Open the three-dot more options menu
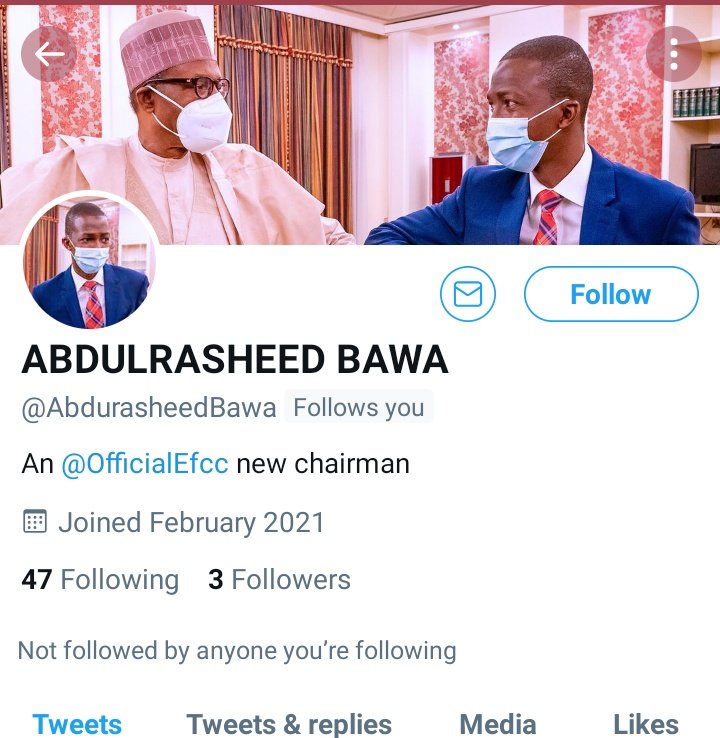This screenshot has width=720, height=738. (674, 54)
